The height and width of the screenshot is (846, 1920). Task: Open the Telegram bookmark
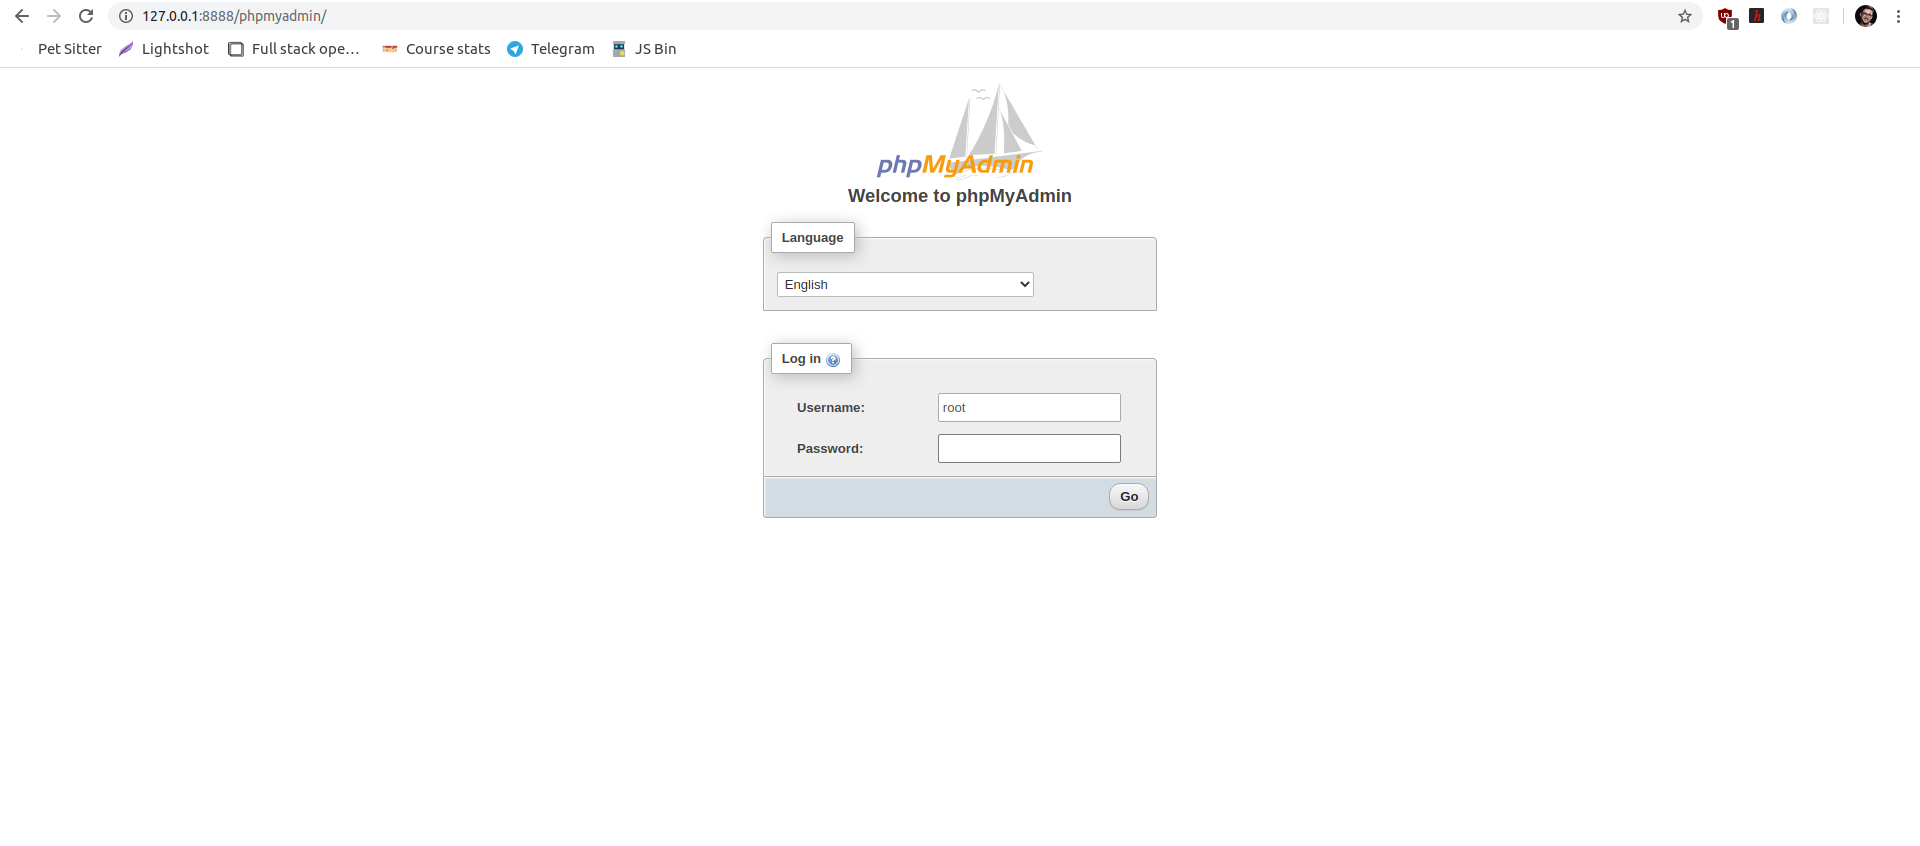click(x=551, y=49)
